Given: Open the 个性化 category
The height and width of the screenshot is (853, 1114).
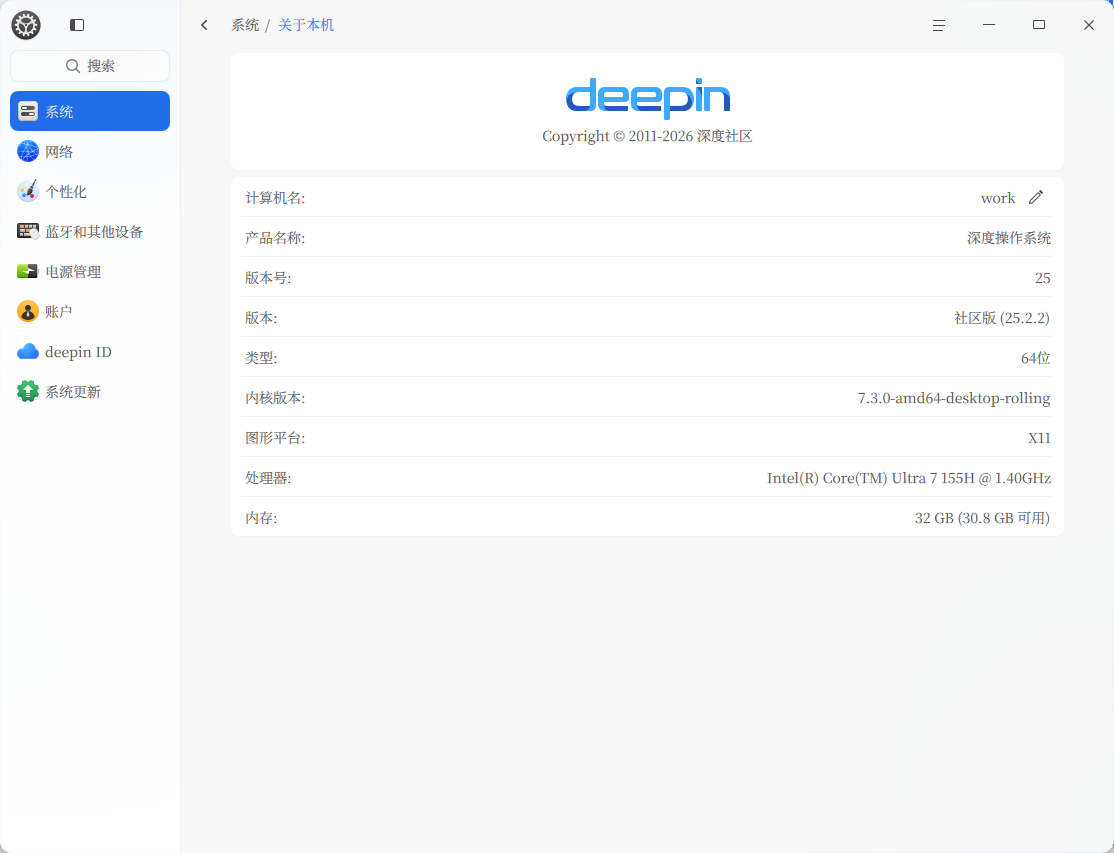Looking at the screenshot, I should [90, 191].
